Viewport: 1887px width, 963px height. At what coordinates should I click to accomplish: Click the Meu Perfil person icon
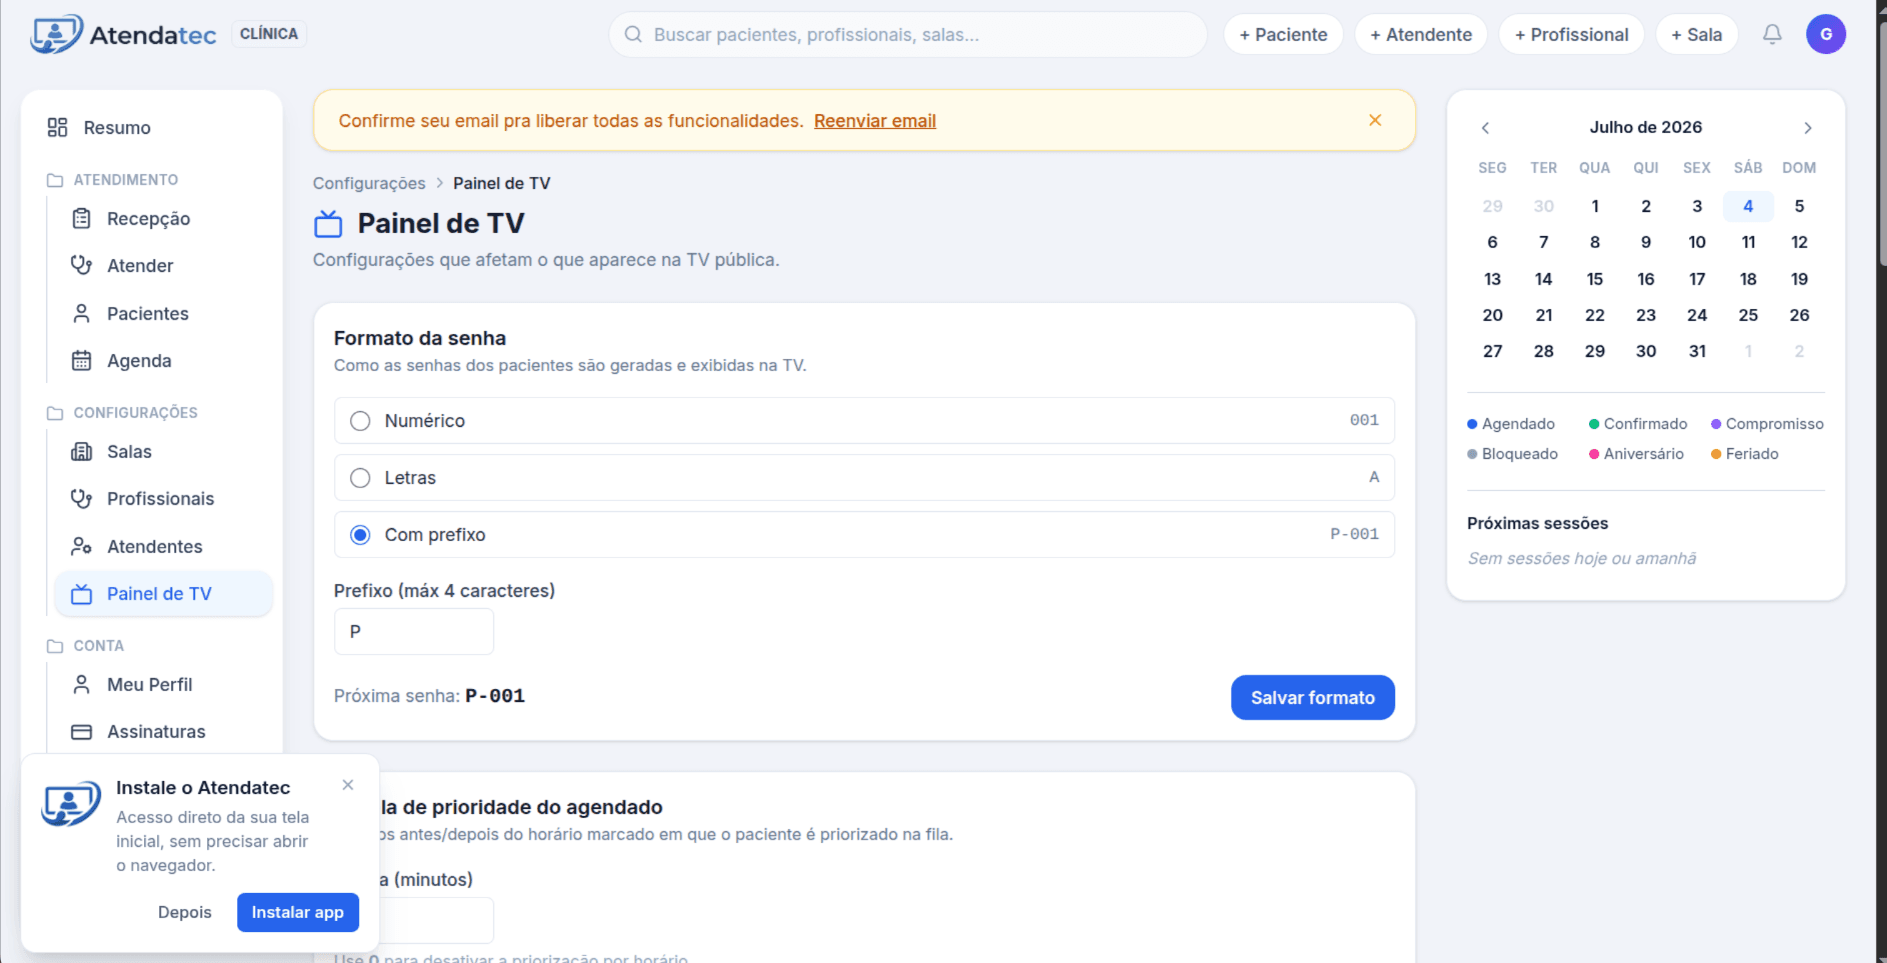pos(82,684)
